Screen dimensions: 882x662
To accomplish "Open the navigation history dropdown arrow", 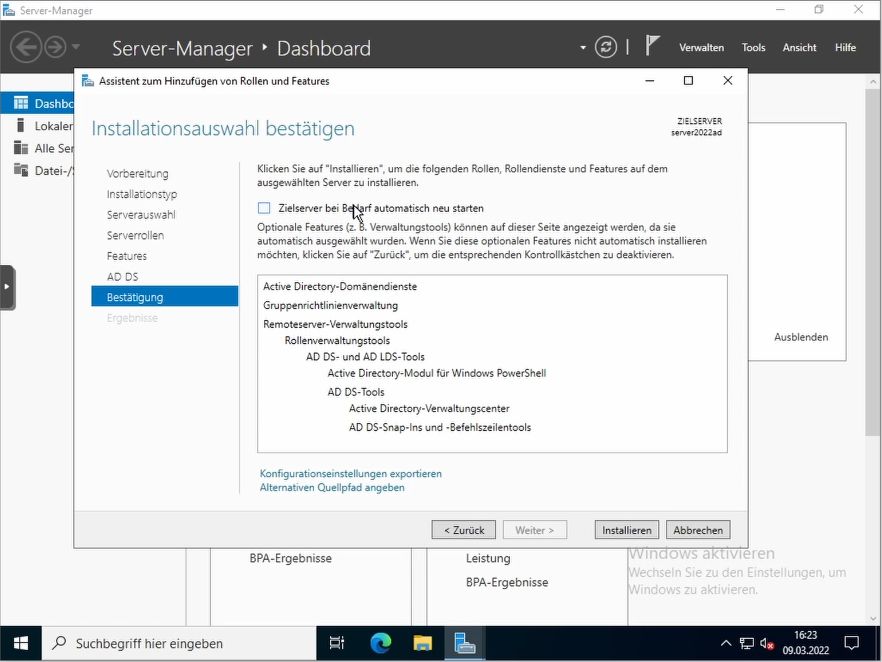I will [x=76, y=47].
